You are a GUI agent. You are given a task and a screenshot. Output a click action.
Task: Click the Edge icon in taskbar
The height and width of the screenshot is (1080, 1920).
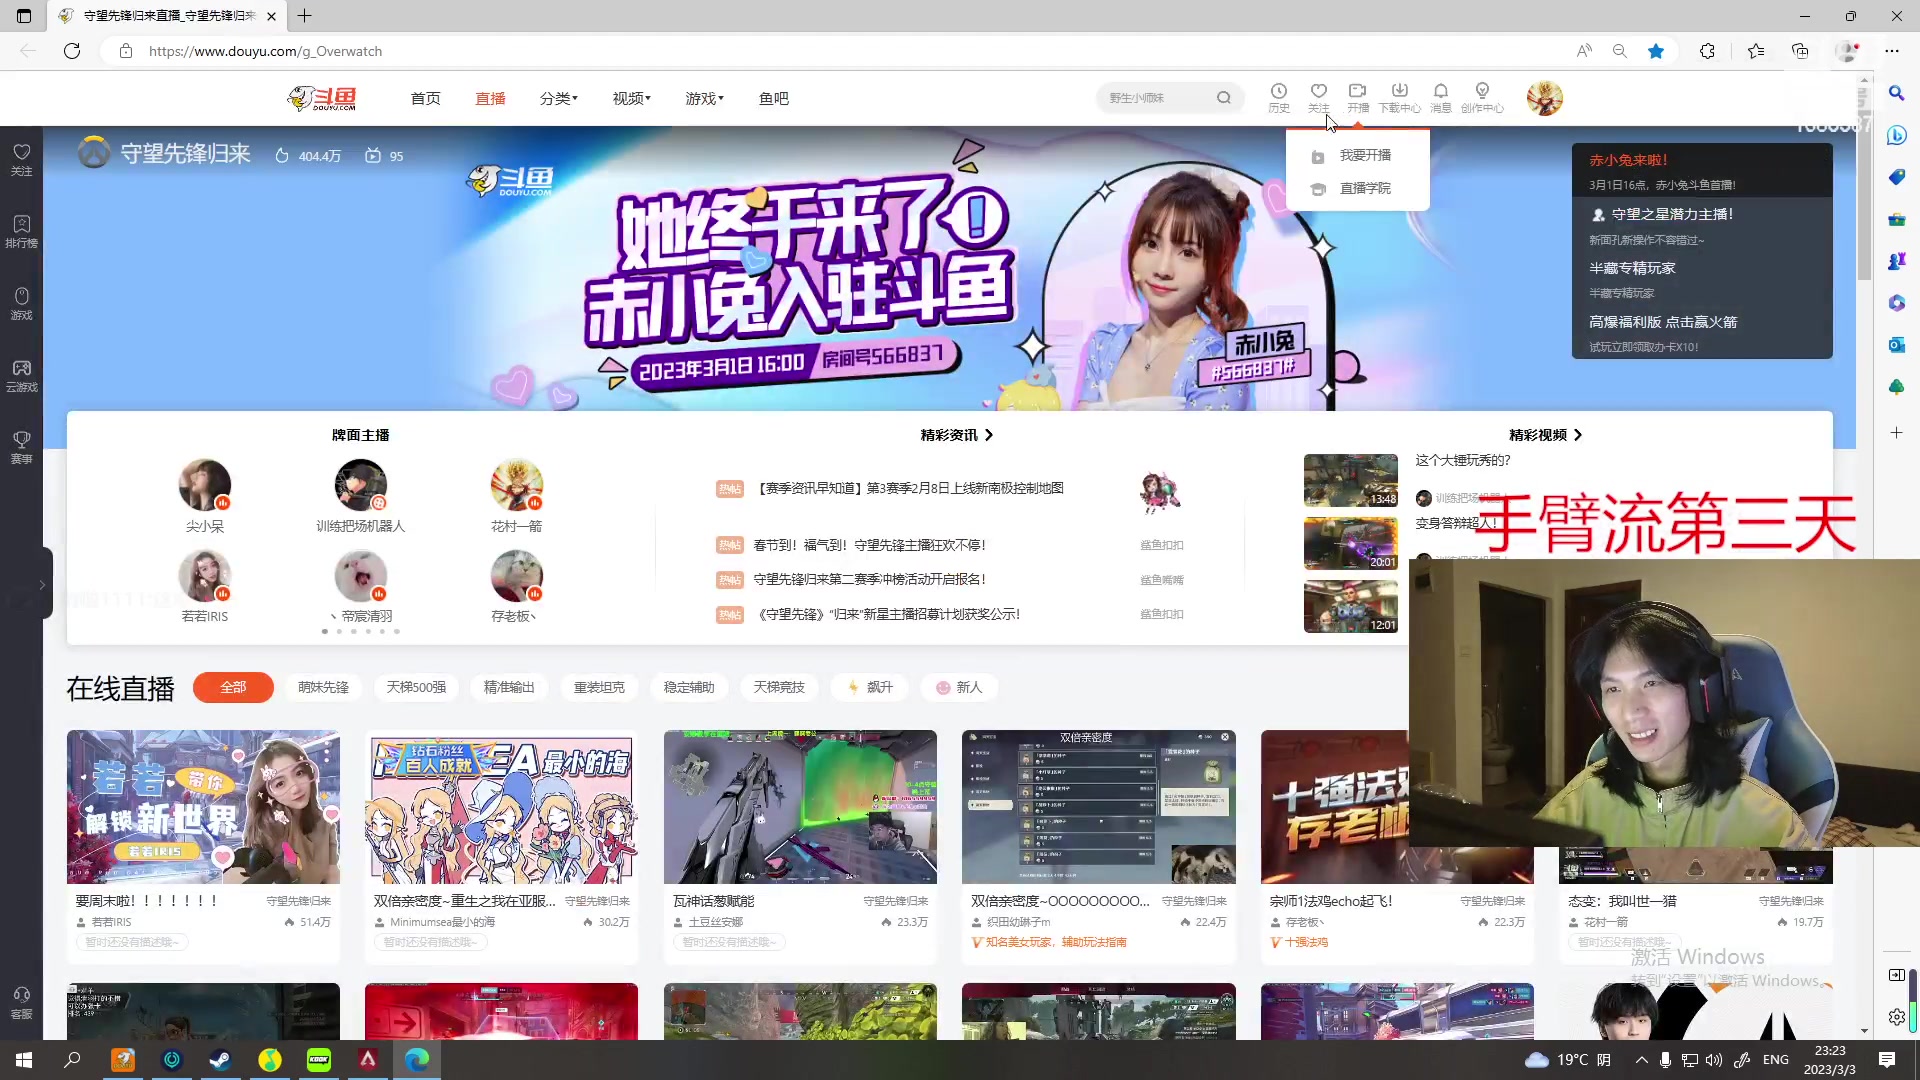[417, 1060]
